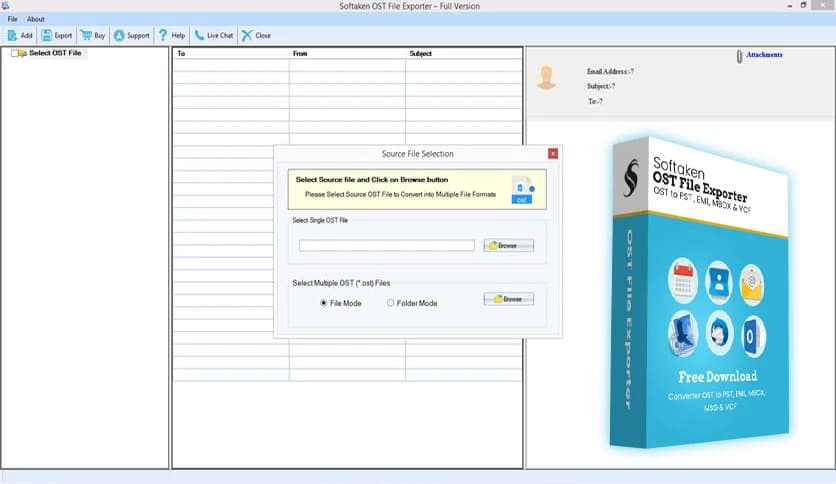836x484 pixels.
Task: Open Support from the toolbar
Action: click(x=131, y=35)
